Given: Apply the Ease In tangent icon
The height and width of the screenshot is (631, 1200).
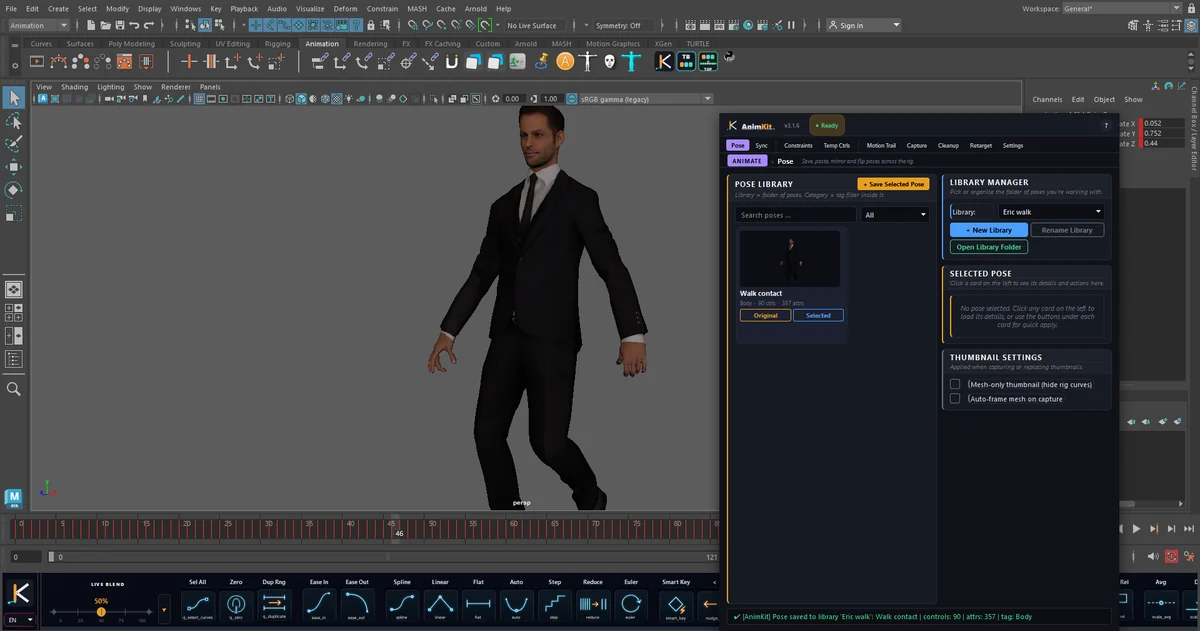Looking at the screenshot, I should pos(319,604).
